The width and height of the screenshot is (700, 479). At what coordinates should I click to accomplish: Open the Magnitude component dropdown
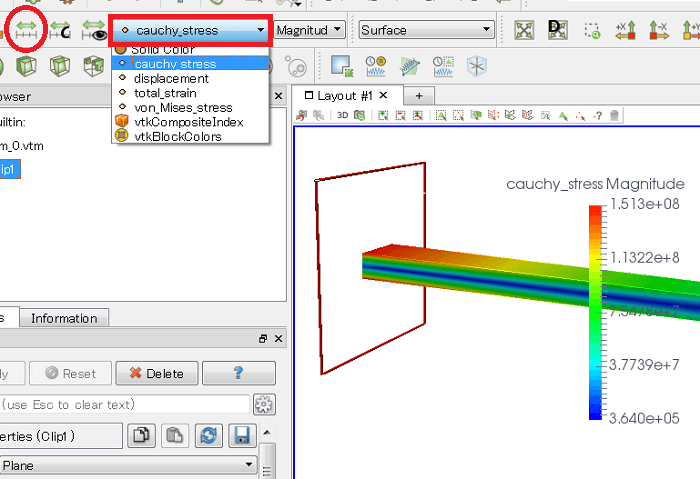click(x=310, y=30)
